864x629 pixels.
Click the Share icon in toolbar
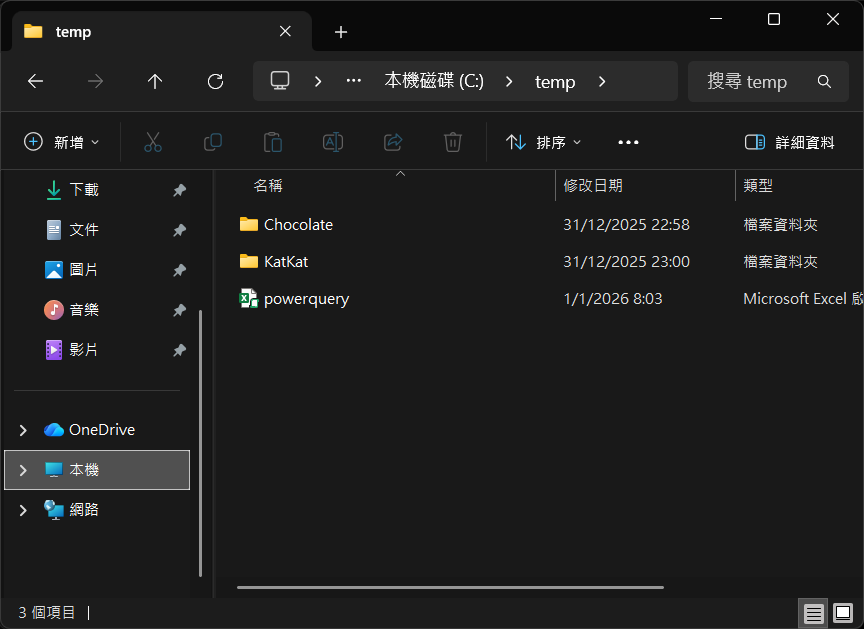click(393, 142)
